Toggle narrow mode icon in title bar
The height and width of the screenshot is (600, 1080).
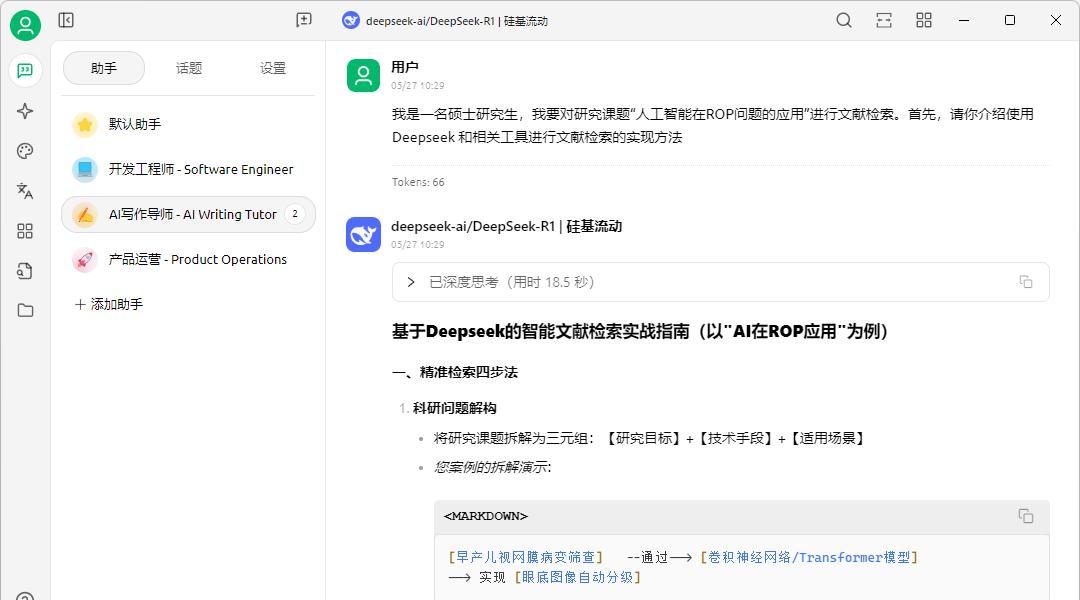coord(884,20)
